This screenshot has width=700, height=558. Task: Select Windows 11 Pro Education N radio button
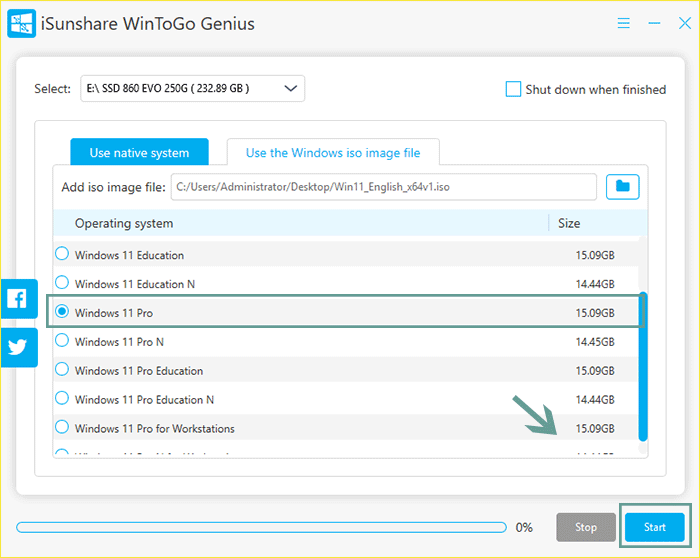62,398
